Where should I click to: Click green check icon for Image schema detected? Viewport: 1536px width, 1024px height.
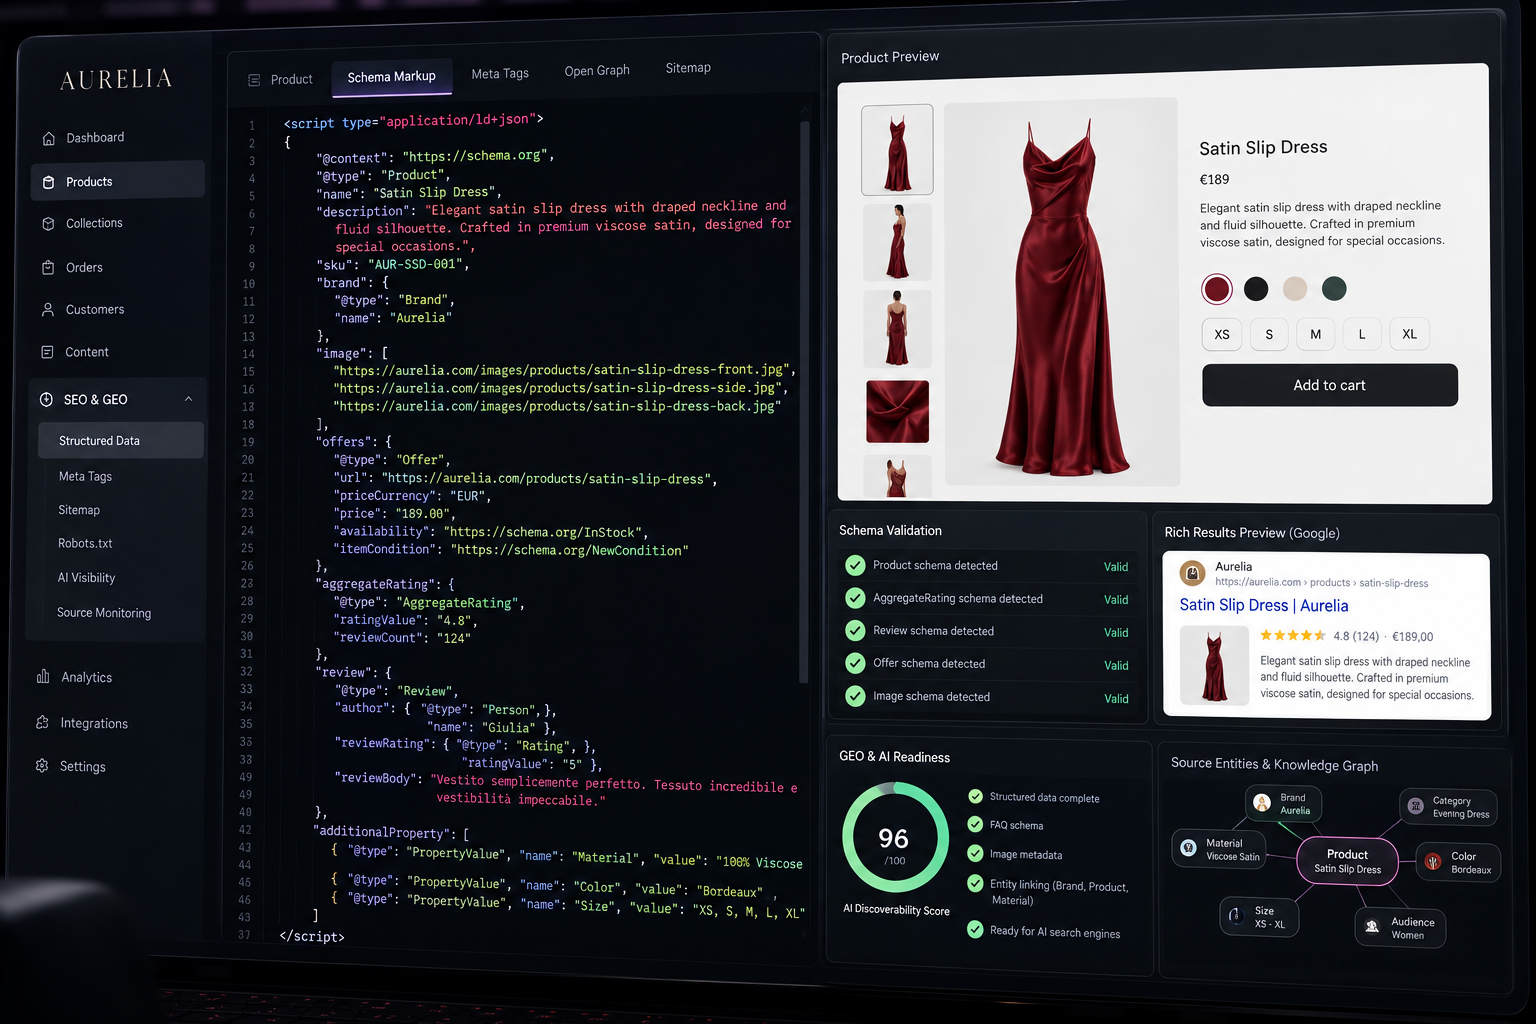click(x=855, y=696)
